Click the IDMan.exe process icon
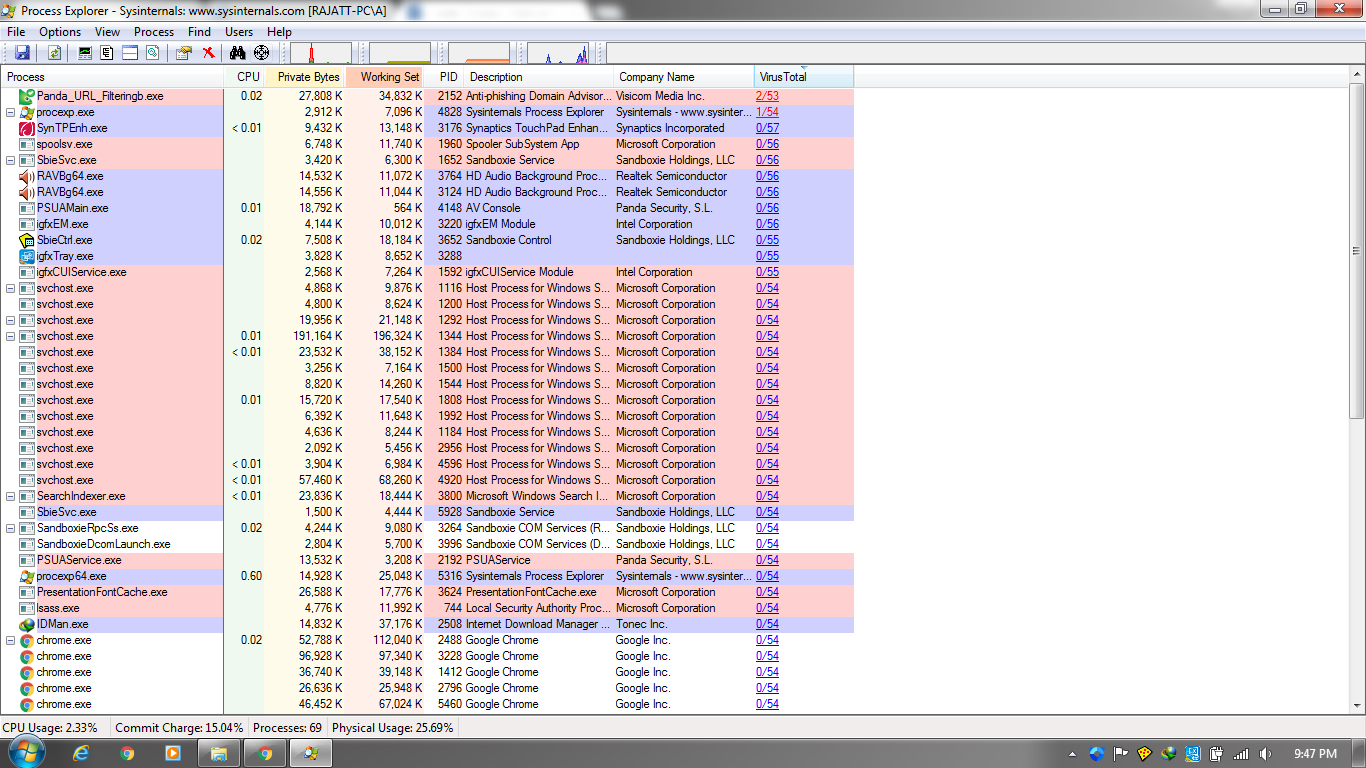Viewport: 1366px width, 768px height. point(27,624)
